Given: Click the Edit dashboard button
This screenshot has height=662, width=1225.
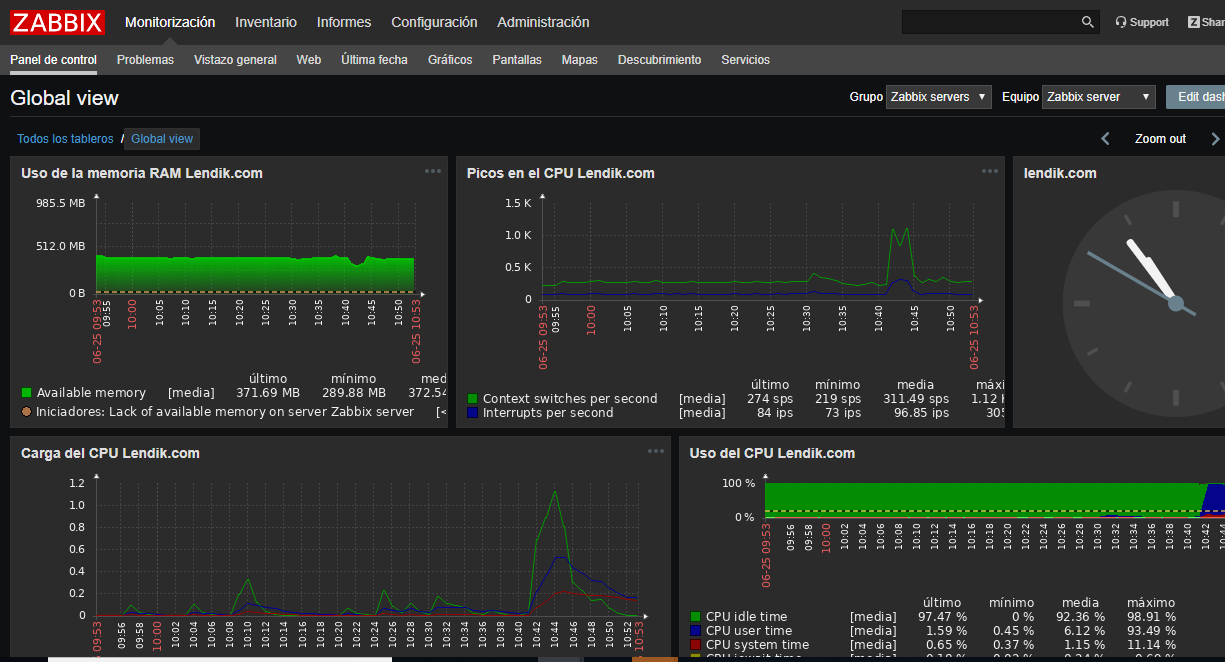Looking at the screenshot, I should click(1198, 97).
